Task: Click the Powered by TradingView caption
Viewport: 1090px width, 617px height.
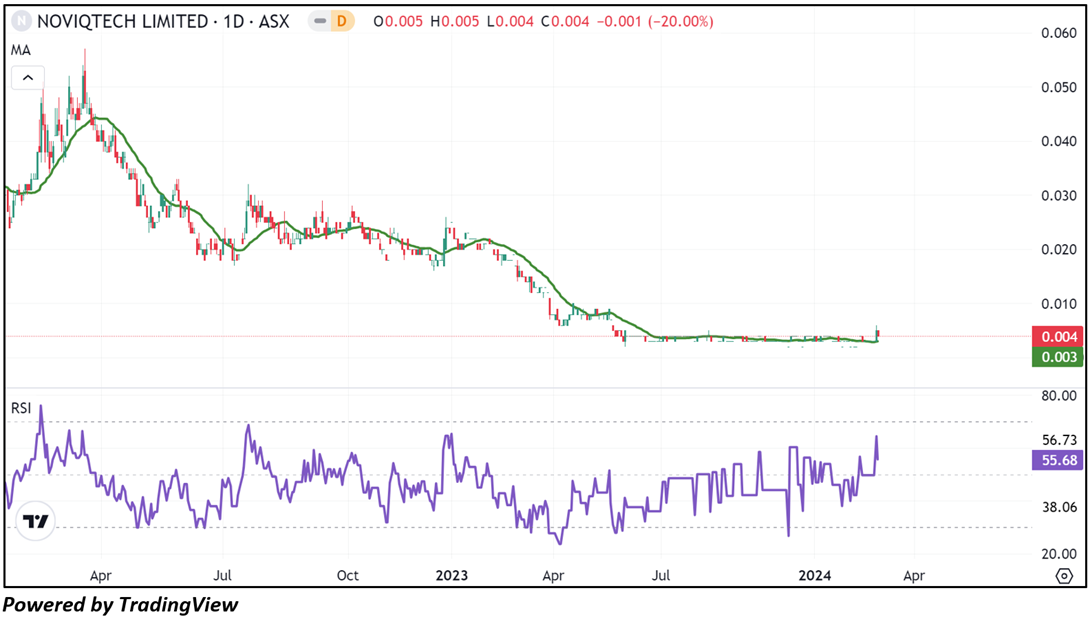Action: (121, 604)
